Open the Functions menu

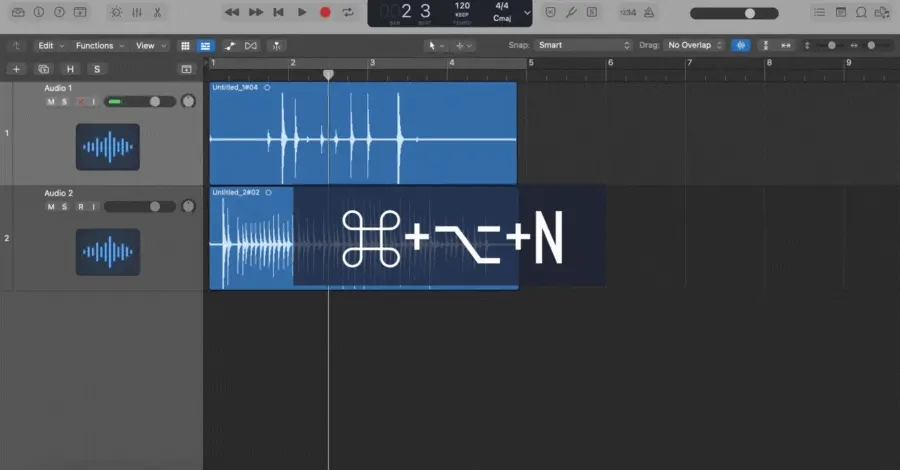[x=100, y=46]
